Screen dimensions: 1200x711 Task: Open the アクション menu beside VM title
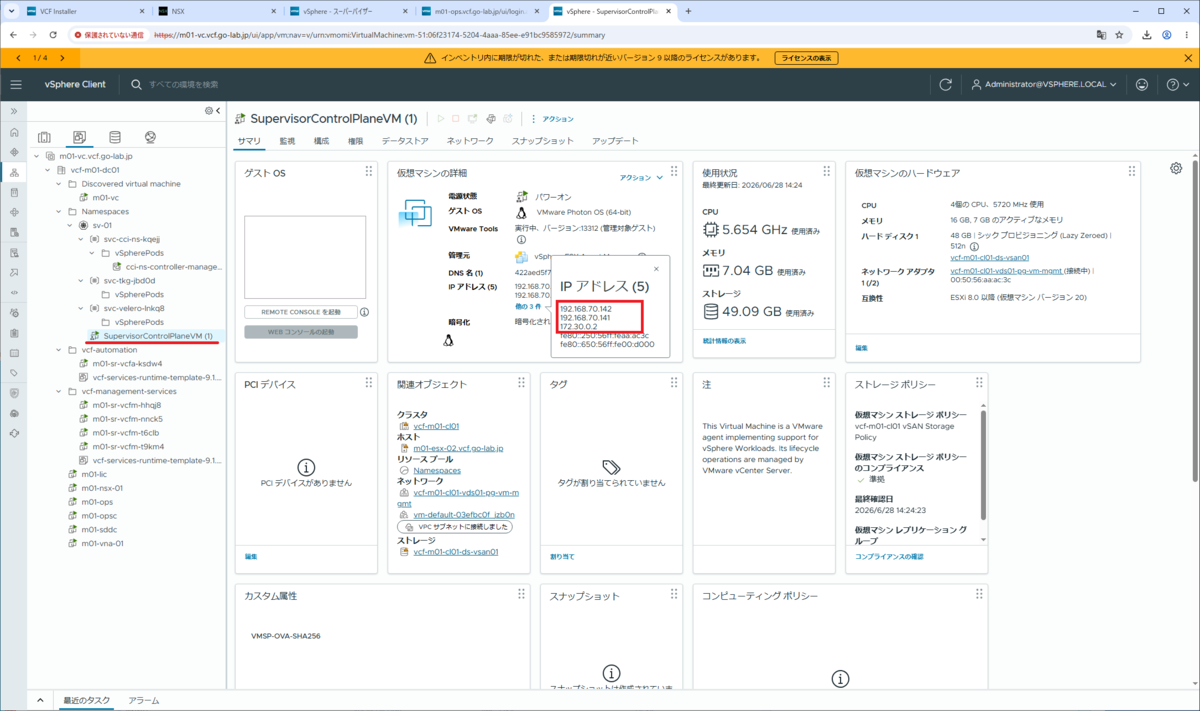tap(553, 119)
